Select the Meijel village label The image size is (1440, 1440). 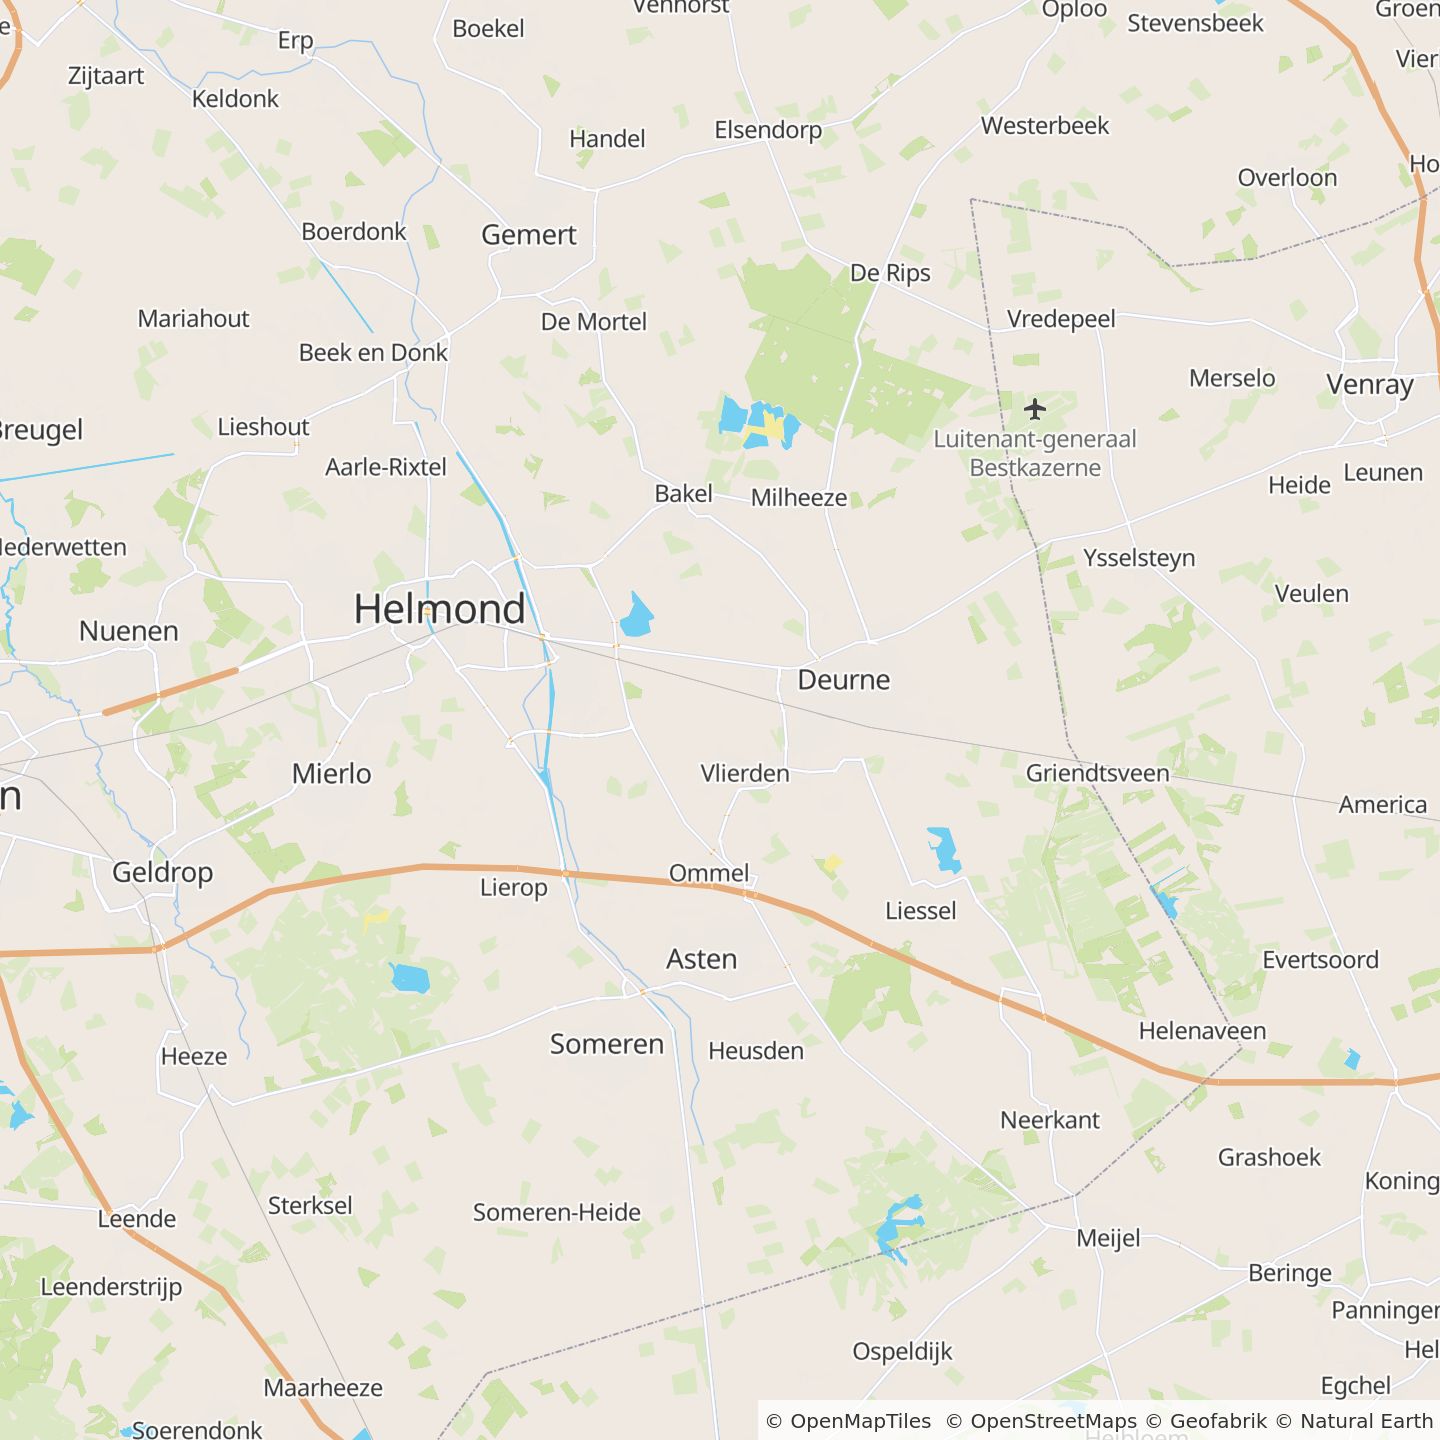1108,1238
